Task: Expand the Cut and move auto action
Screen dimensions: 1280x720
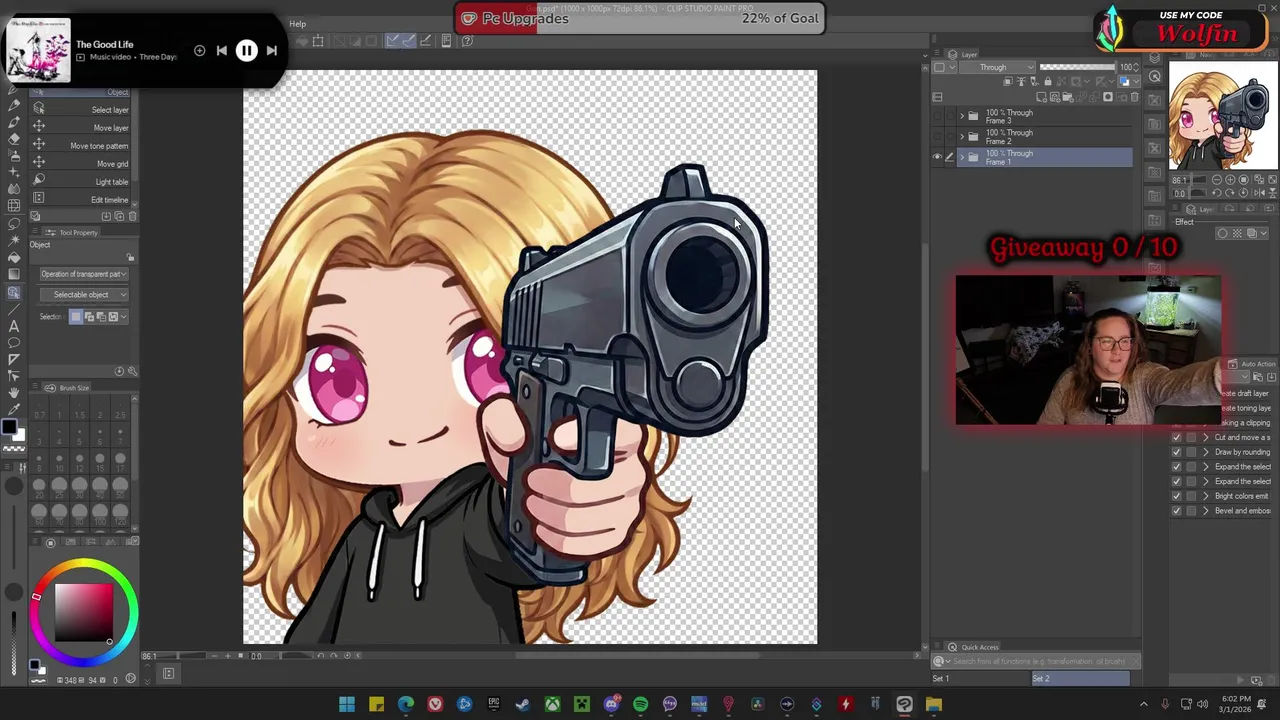Action: pyautogui.click(x=1205, y=438)
